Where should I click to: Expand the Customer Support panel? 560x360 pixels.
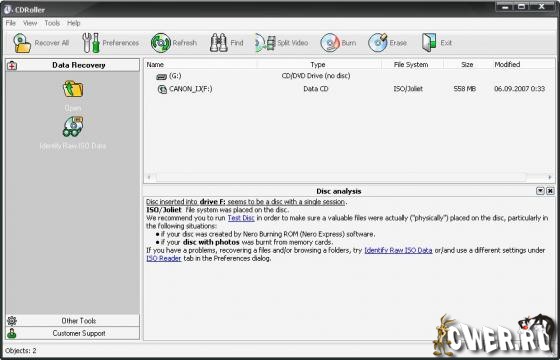tap(72, 333)
